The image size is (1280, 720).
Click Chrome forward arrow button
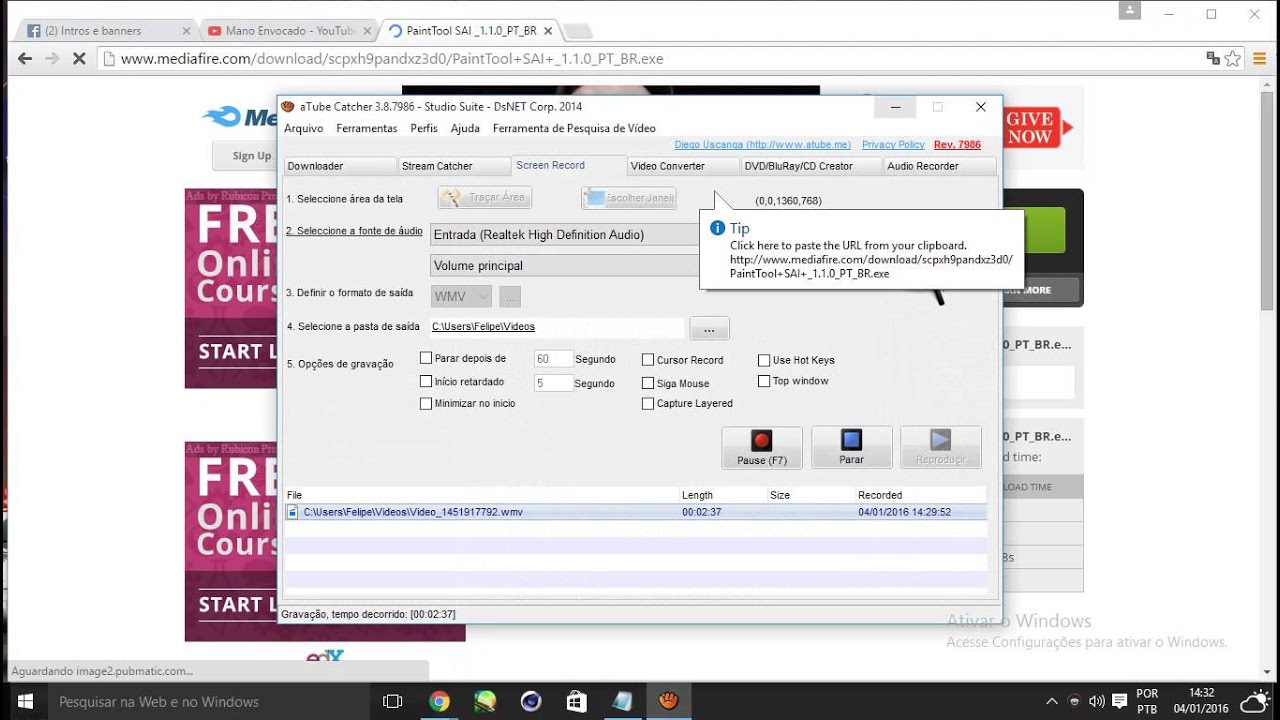pyautogui.click(x=52, y=59)
